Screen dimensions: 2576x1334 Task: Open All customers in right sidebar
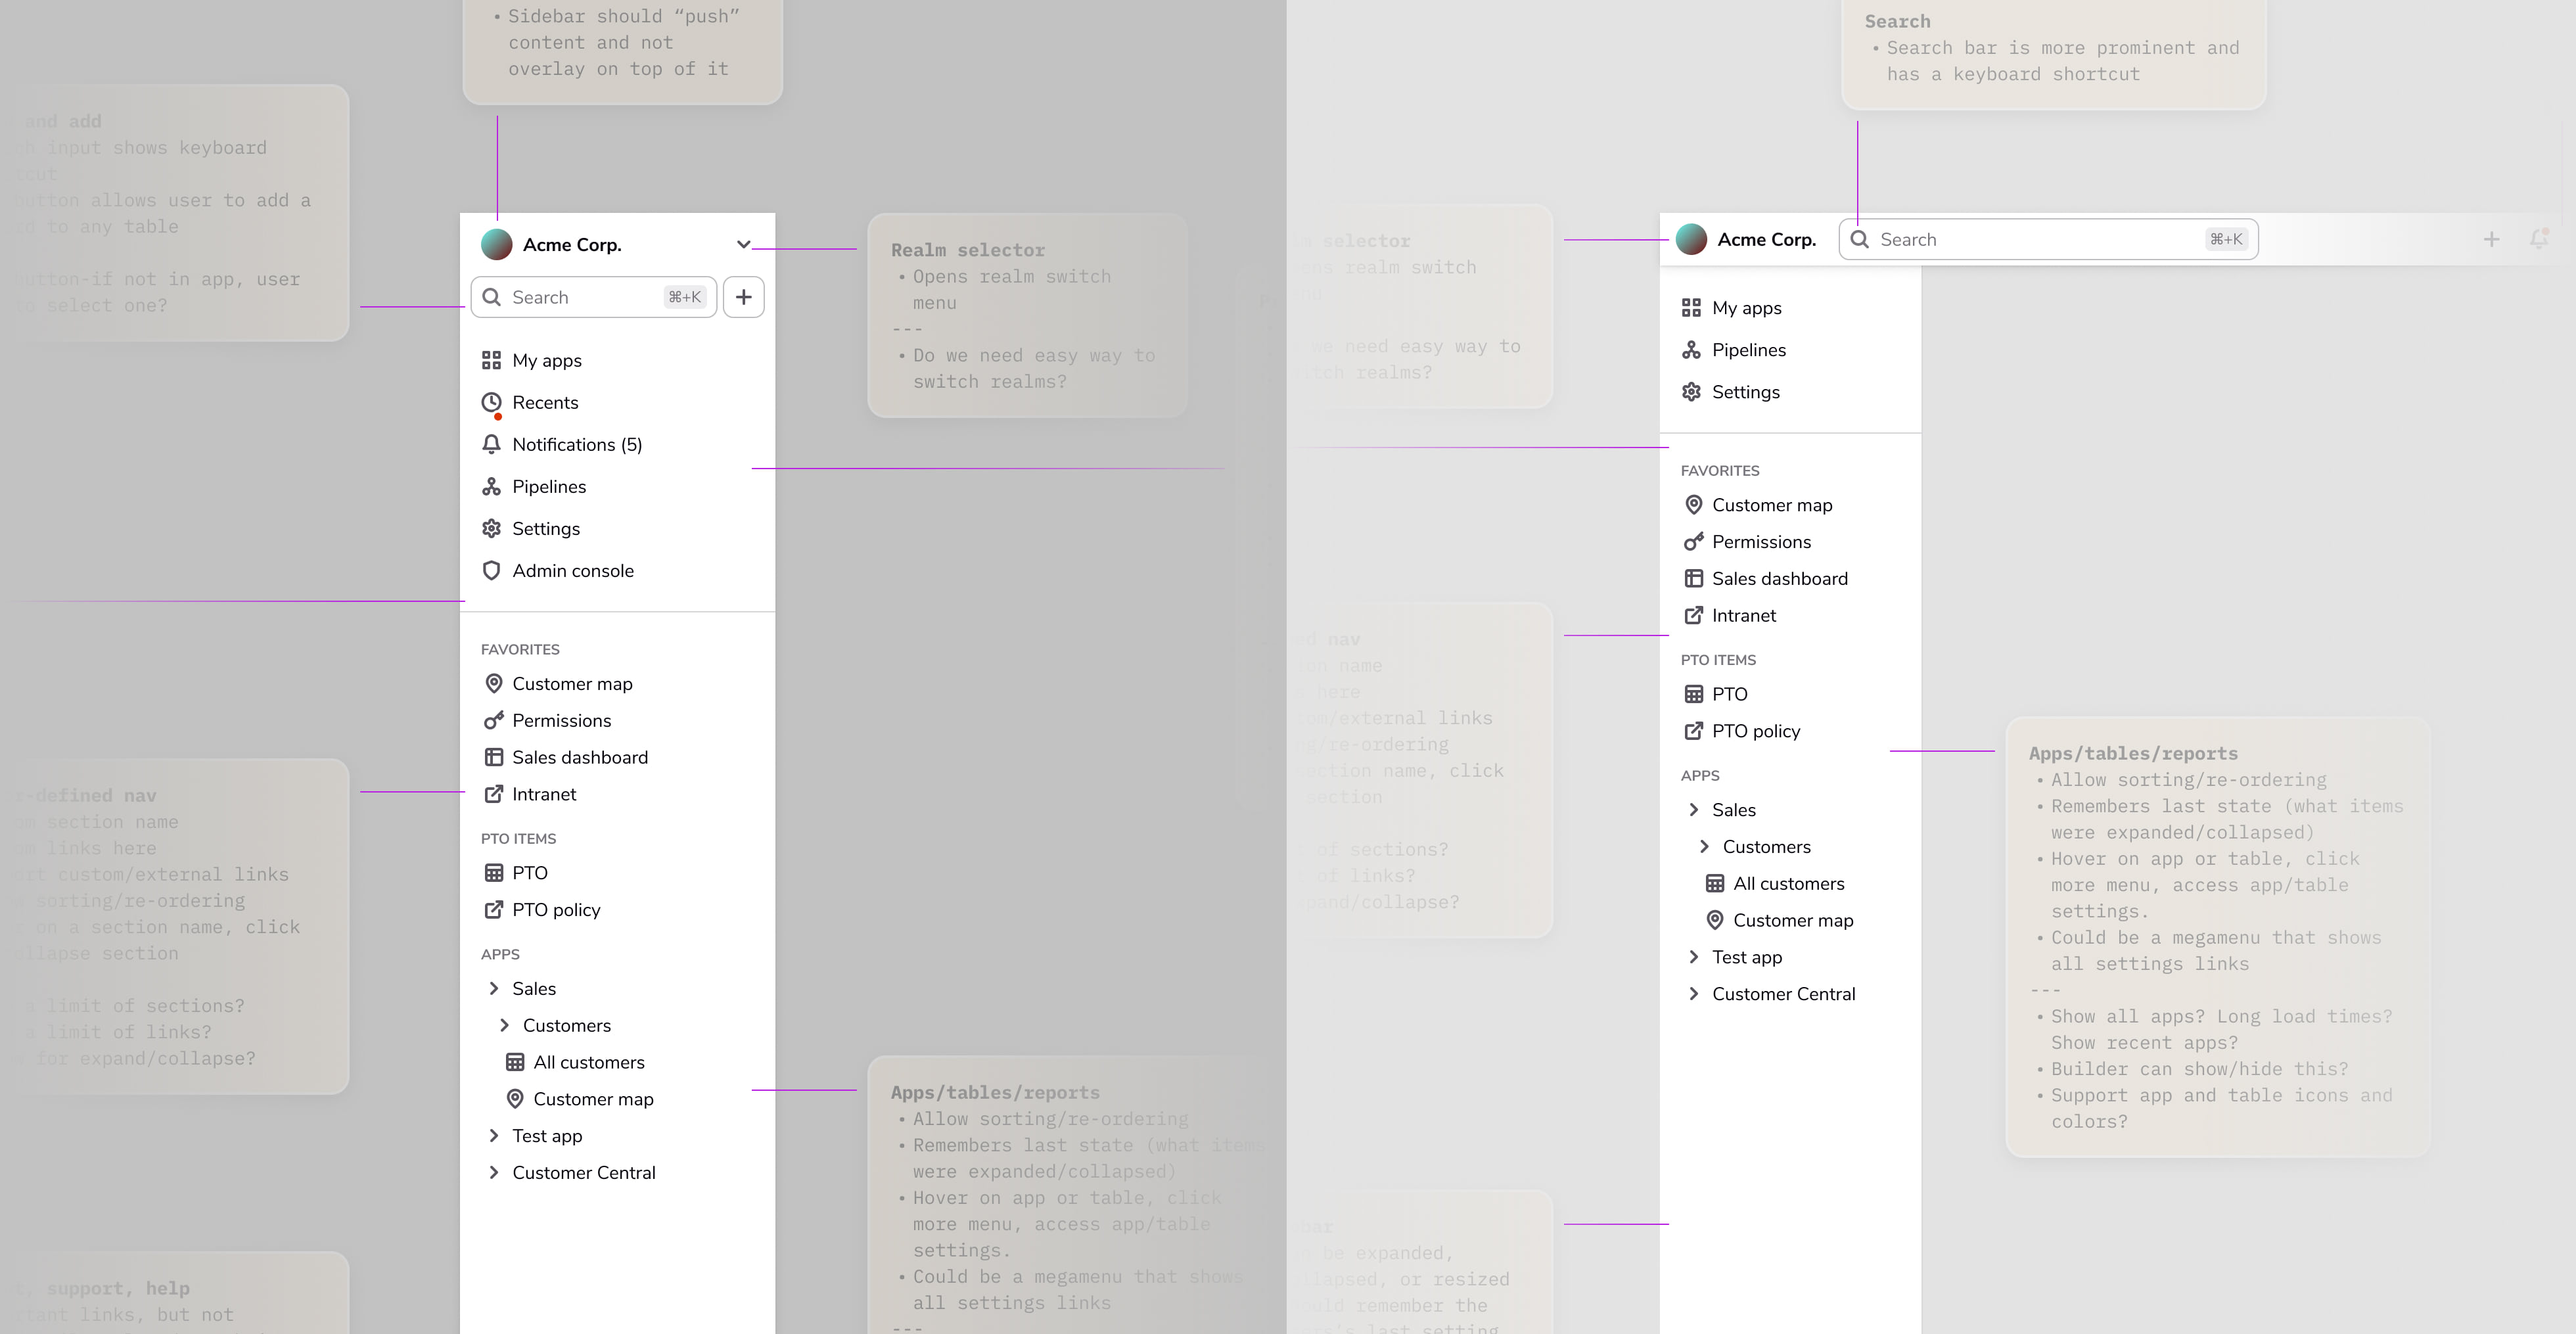point(1790,883)
